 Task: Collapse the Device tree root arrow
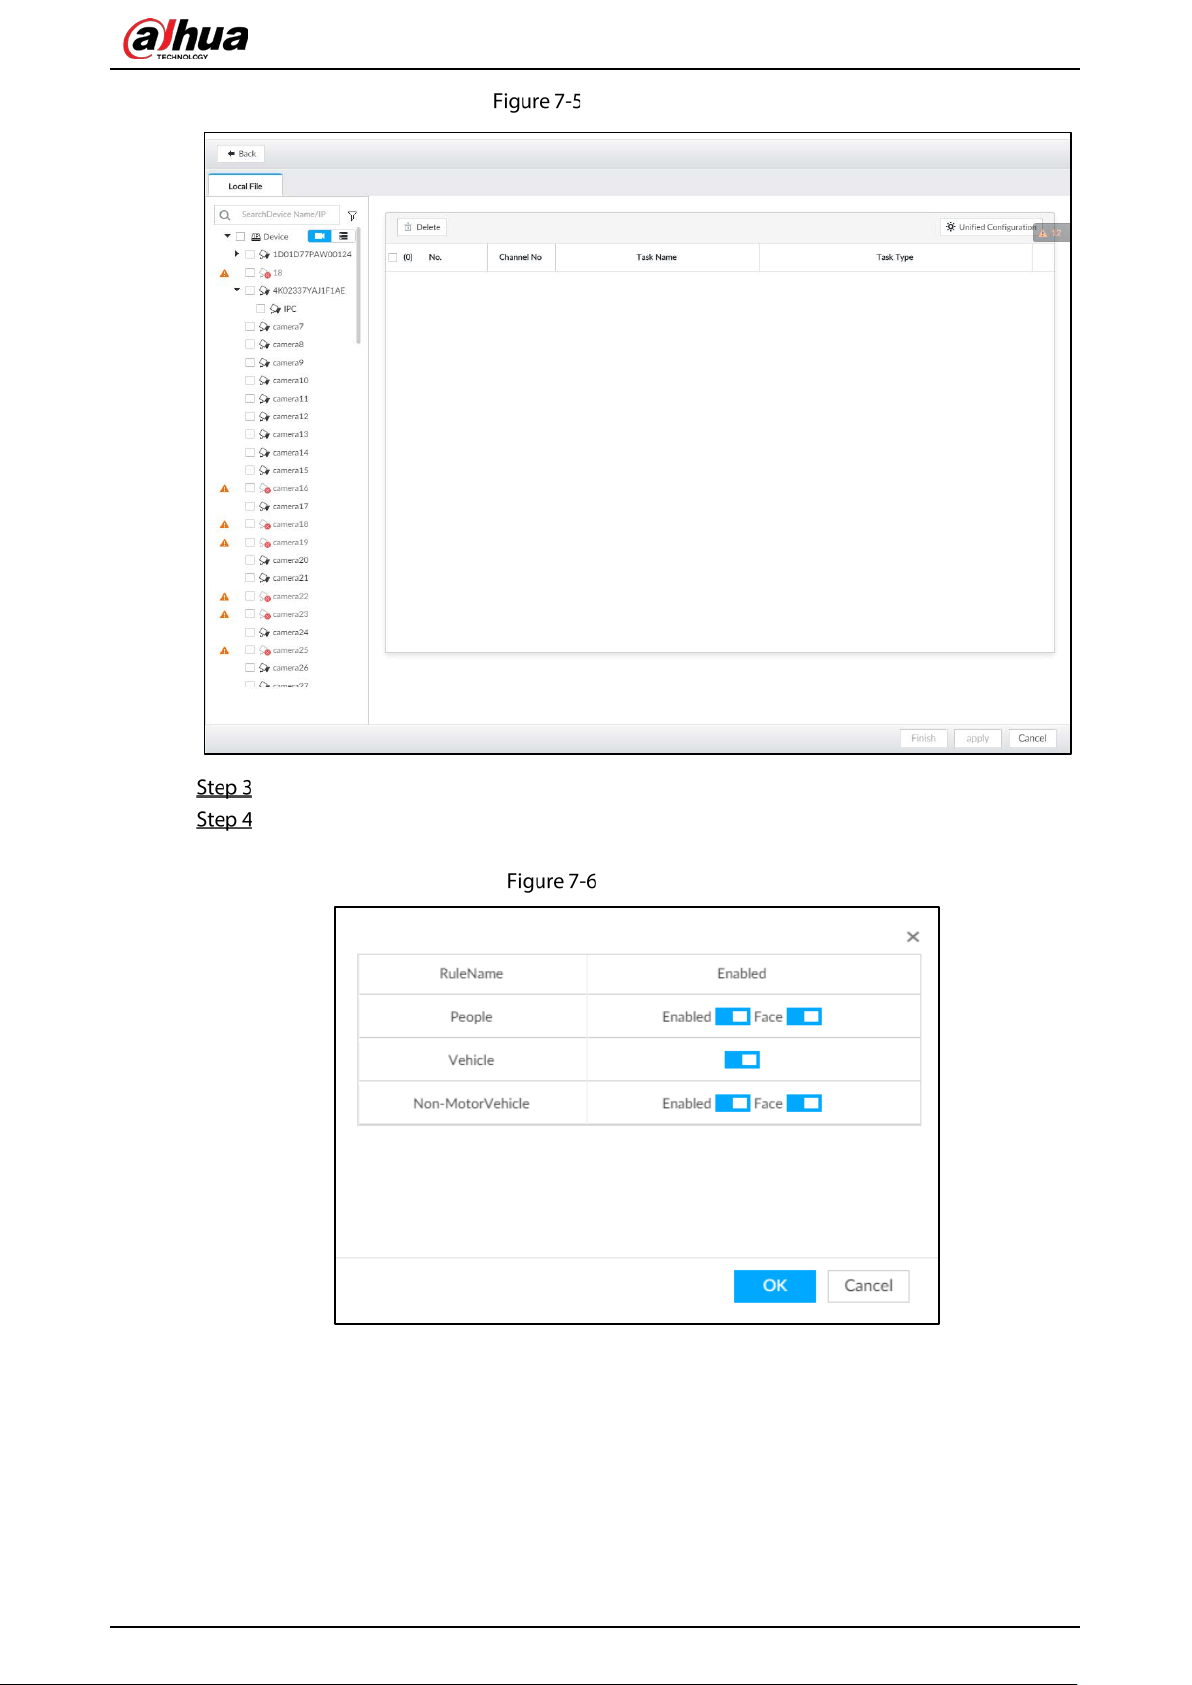click(227, 236)
